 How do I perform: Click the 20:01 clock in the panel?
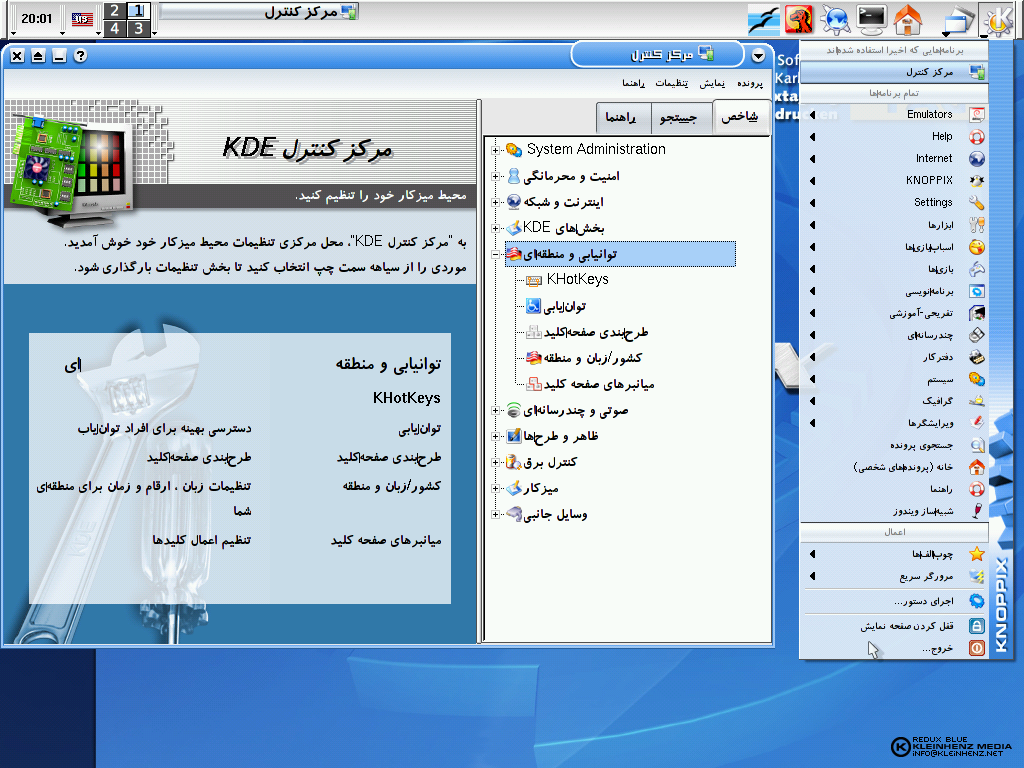click(x=37, y=19)
